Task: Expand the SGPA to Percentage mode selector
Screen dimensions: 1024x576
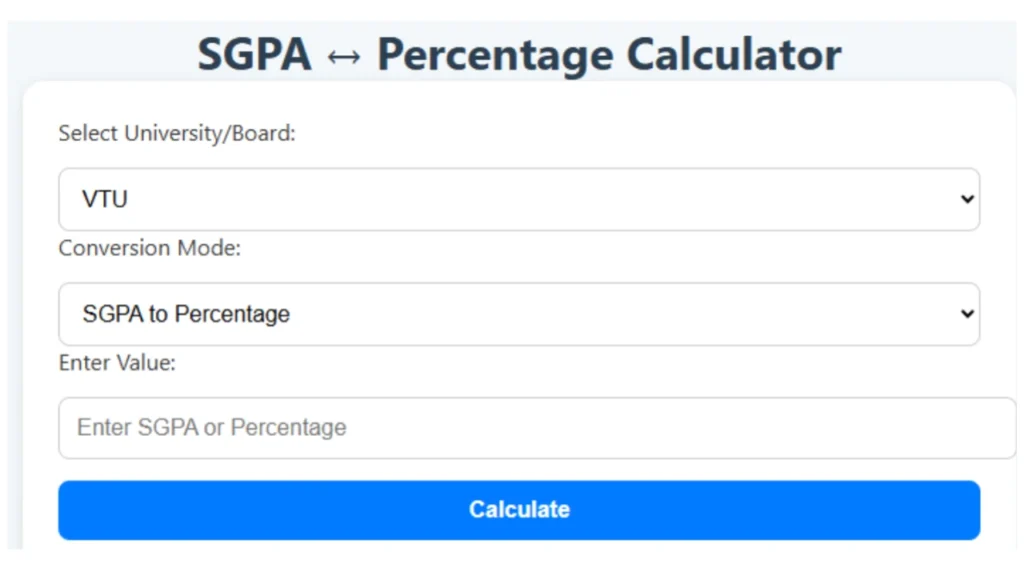Action: click(x=519, y=314)
